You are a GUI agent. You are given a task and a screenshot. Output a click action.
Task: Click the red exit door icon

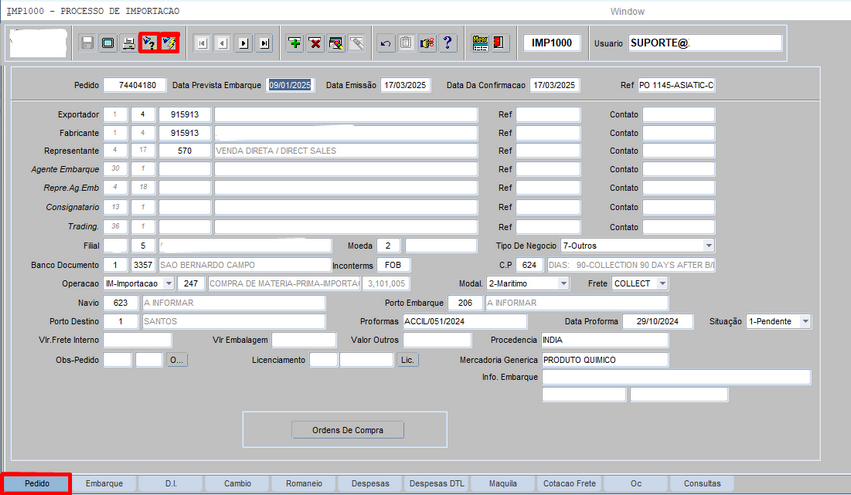[x=500, y=43]
